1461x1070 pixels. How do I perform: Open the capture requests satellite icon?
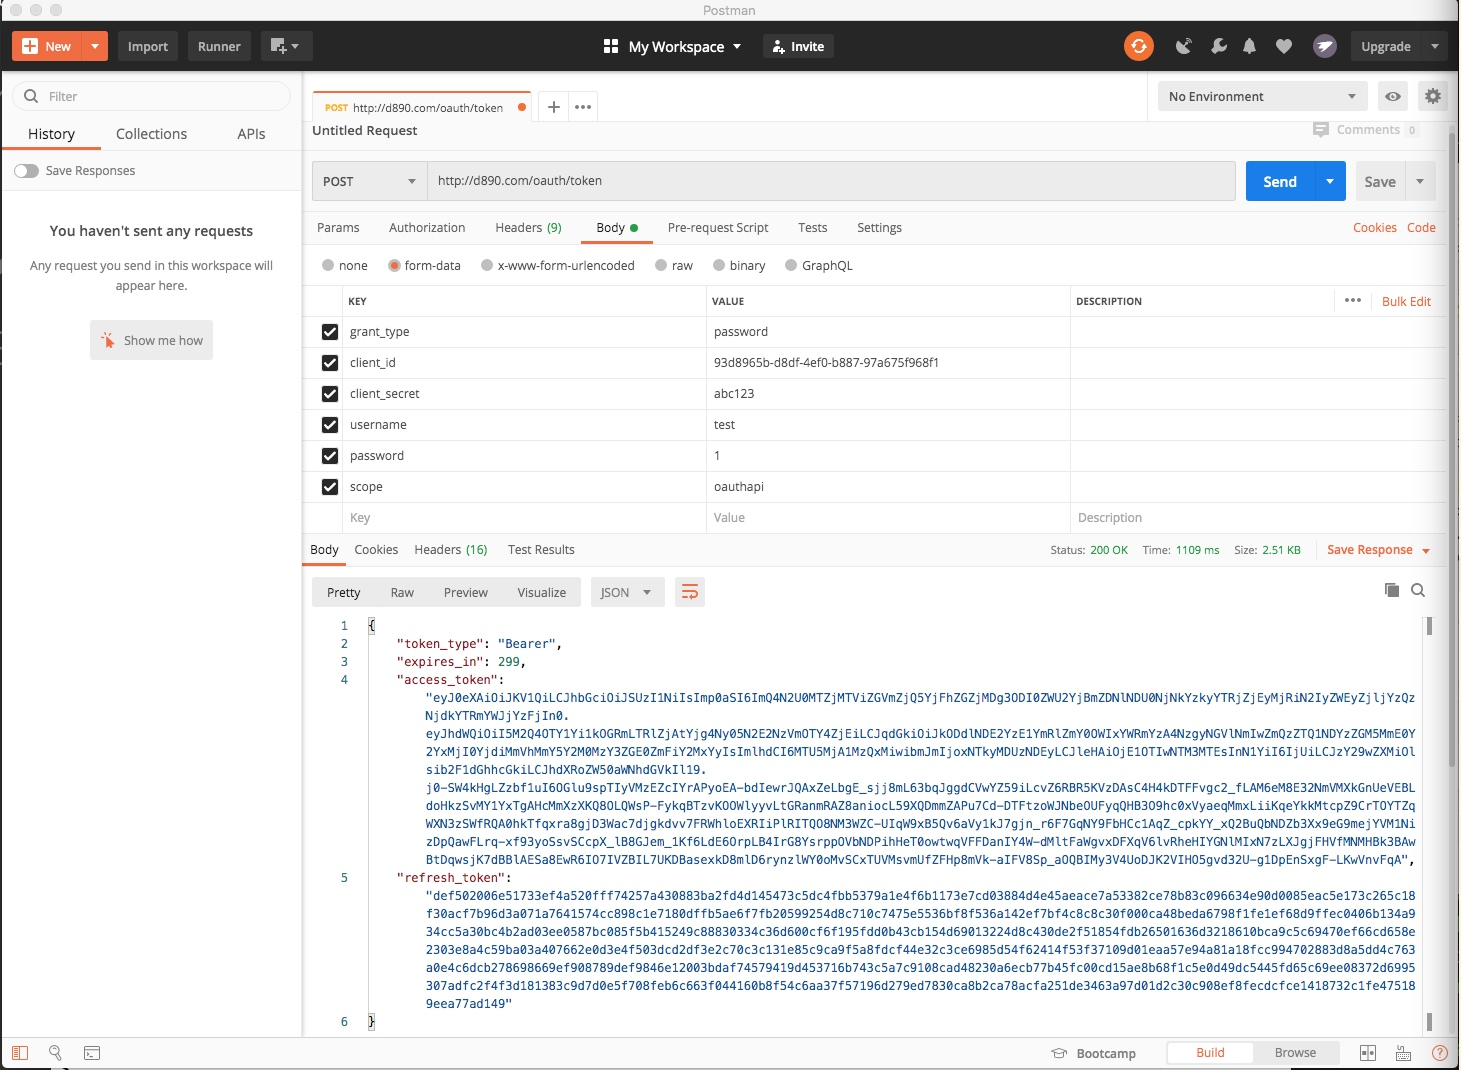click(x=1184, y=46)
